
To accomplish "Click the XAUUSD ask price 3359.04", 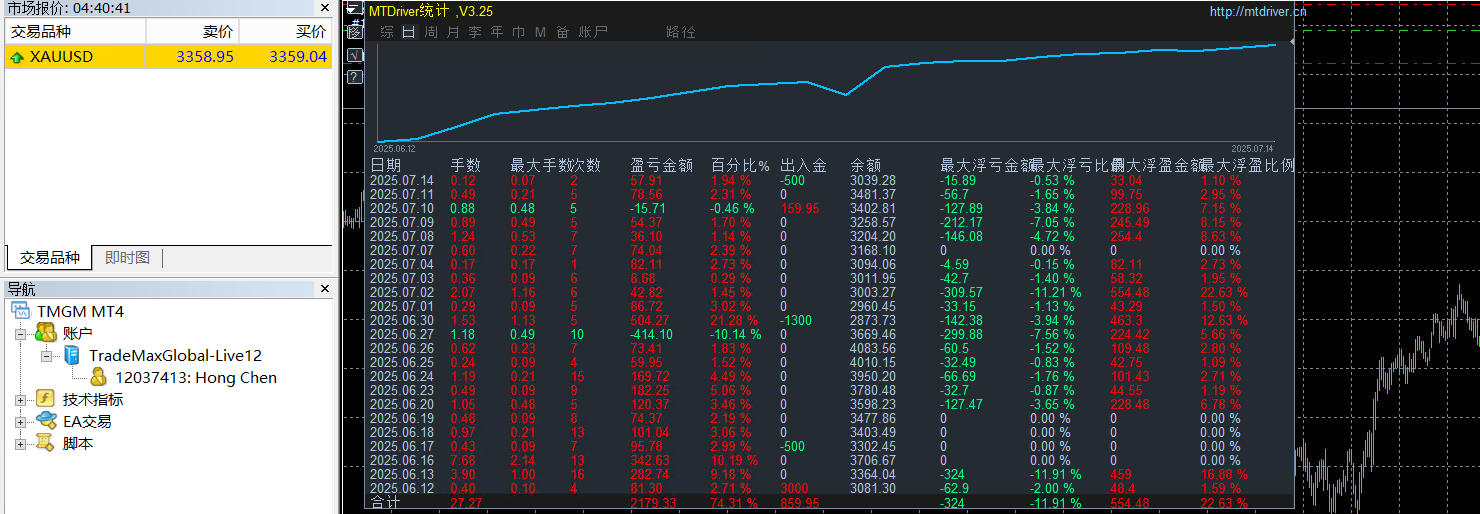I will [x=298, y=57].
